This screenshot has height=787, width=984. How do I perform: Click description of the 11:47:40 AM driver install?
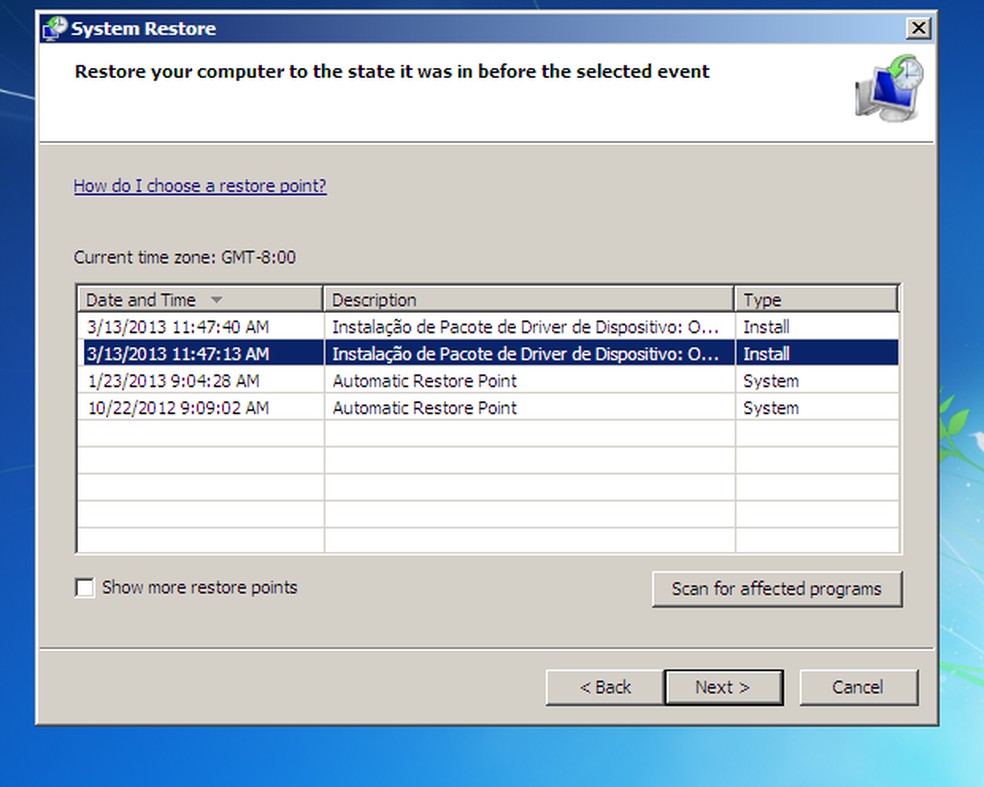525,327
